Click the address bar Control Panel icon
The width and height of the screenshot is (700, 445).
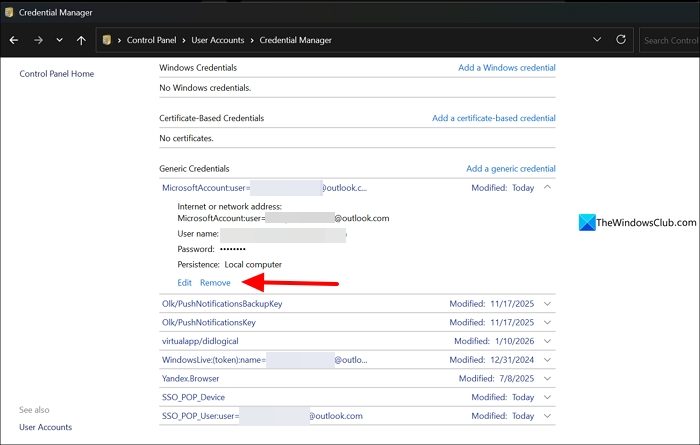[106, 40]
